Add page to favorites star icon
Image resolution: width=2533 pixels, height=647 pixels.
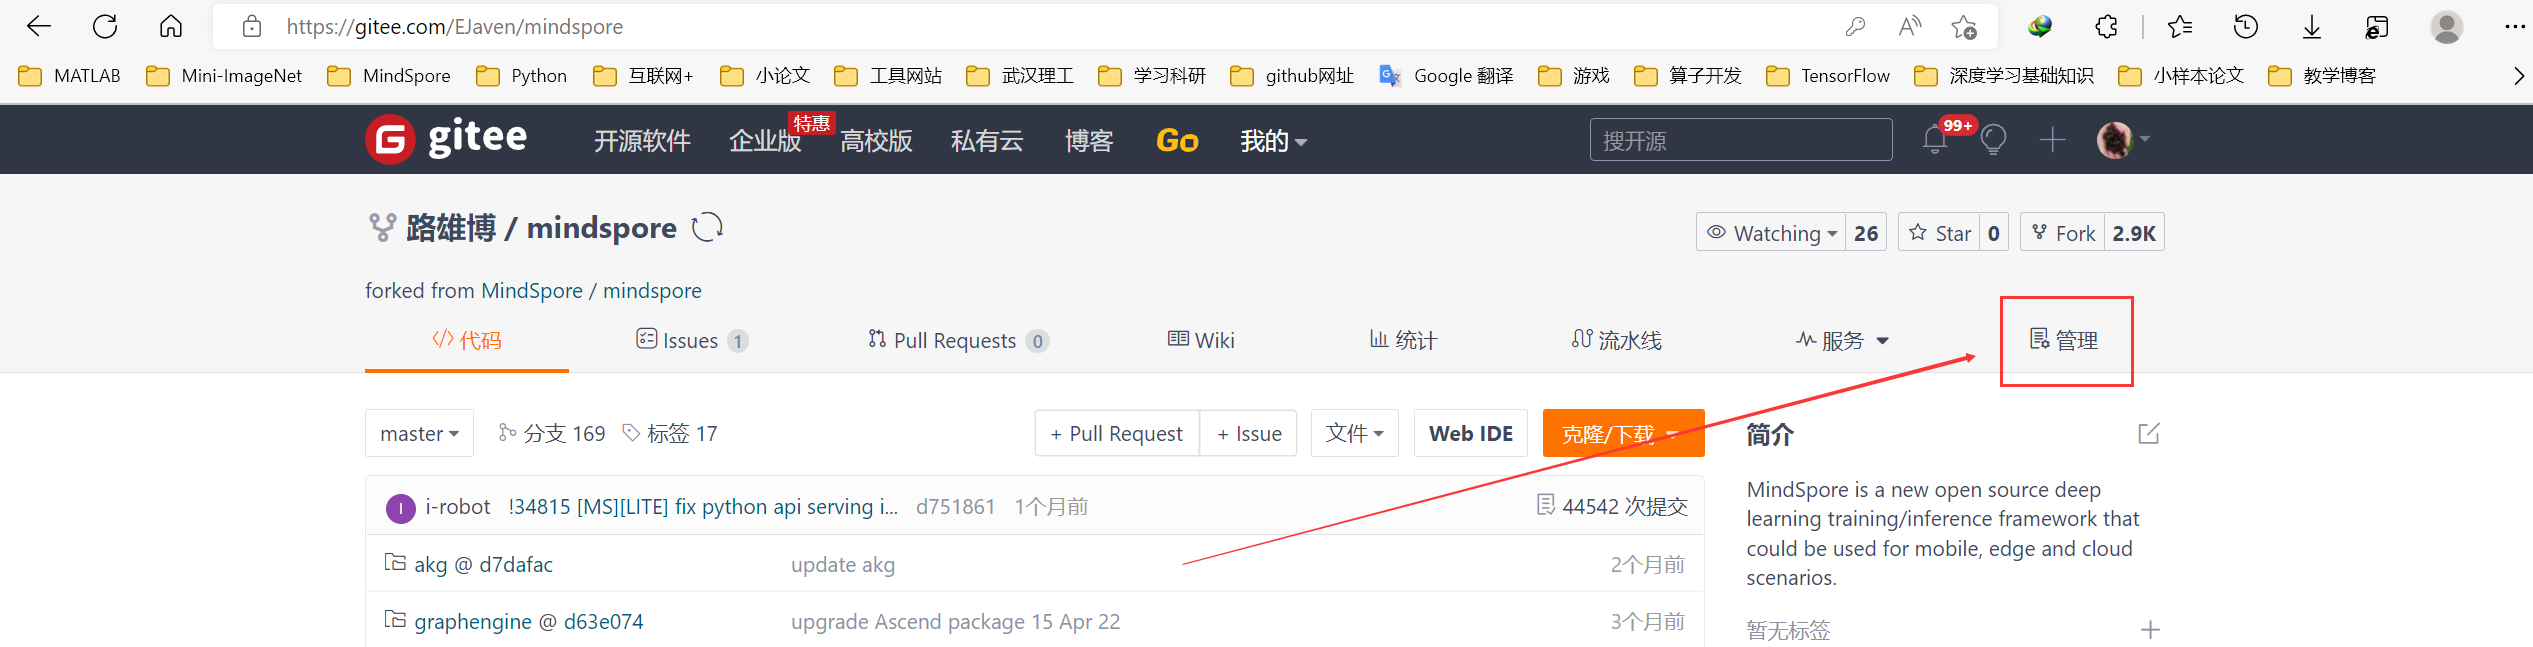(x=1964, y=27)
